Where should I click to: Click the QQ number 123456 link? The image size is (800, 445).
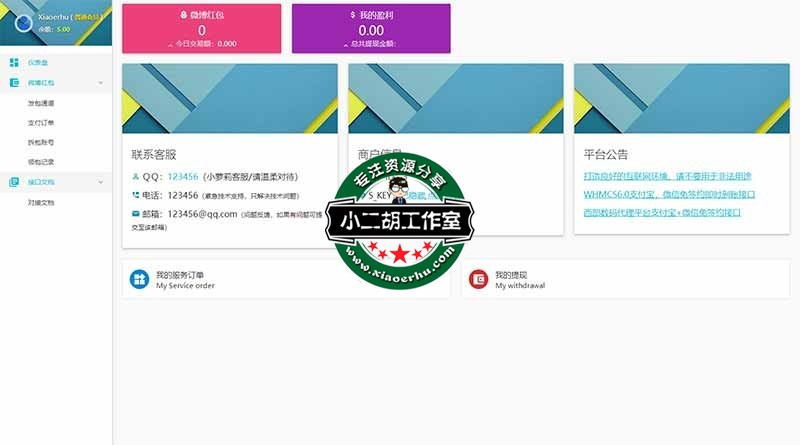(183, 177)
